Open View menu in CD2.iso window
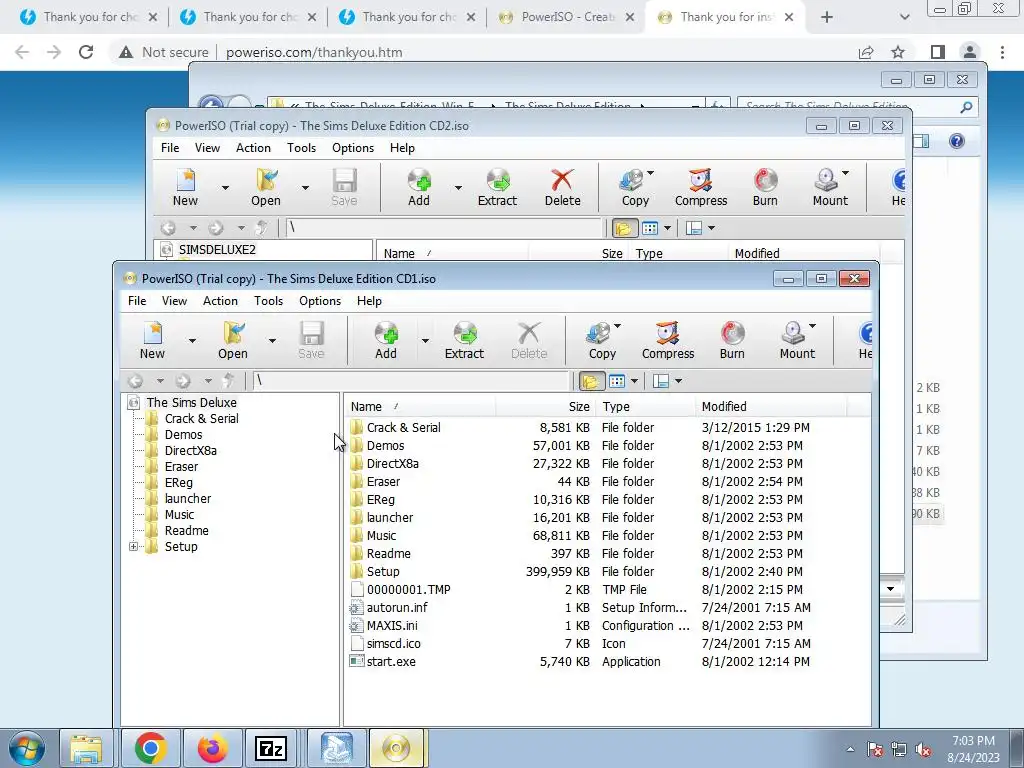1024x768 pixels. coord(207,148)
